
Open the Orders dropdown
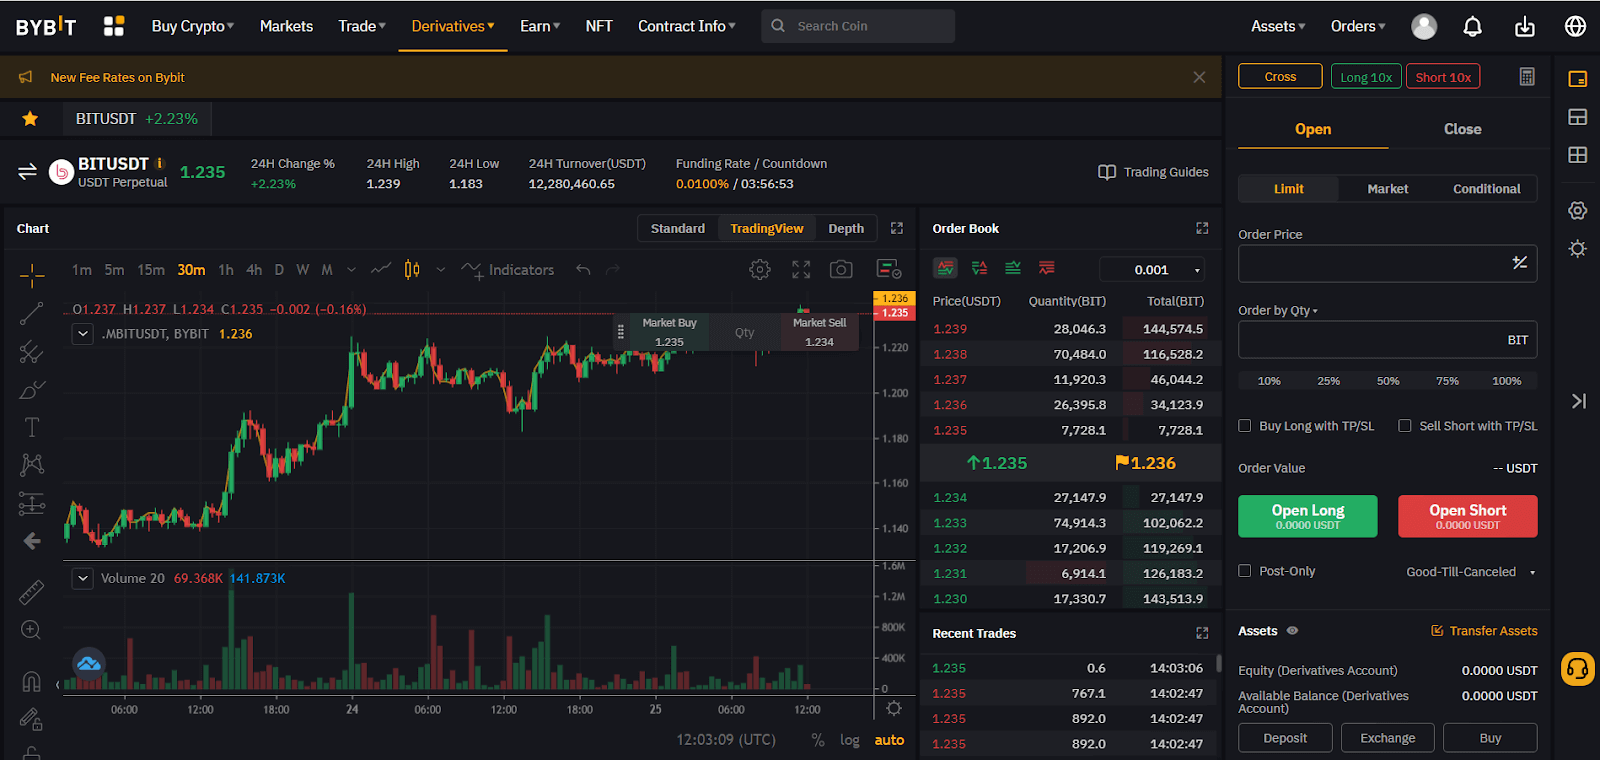coord(1358,26)
